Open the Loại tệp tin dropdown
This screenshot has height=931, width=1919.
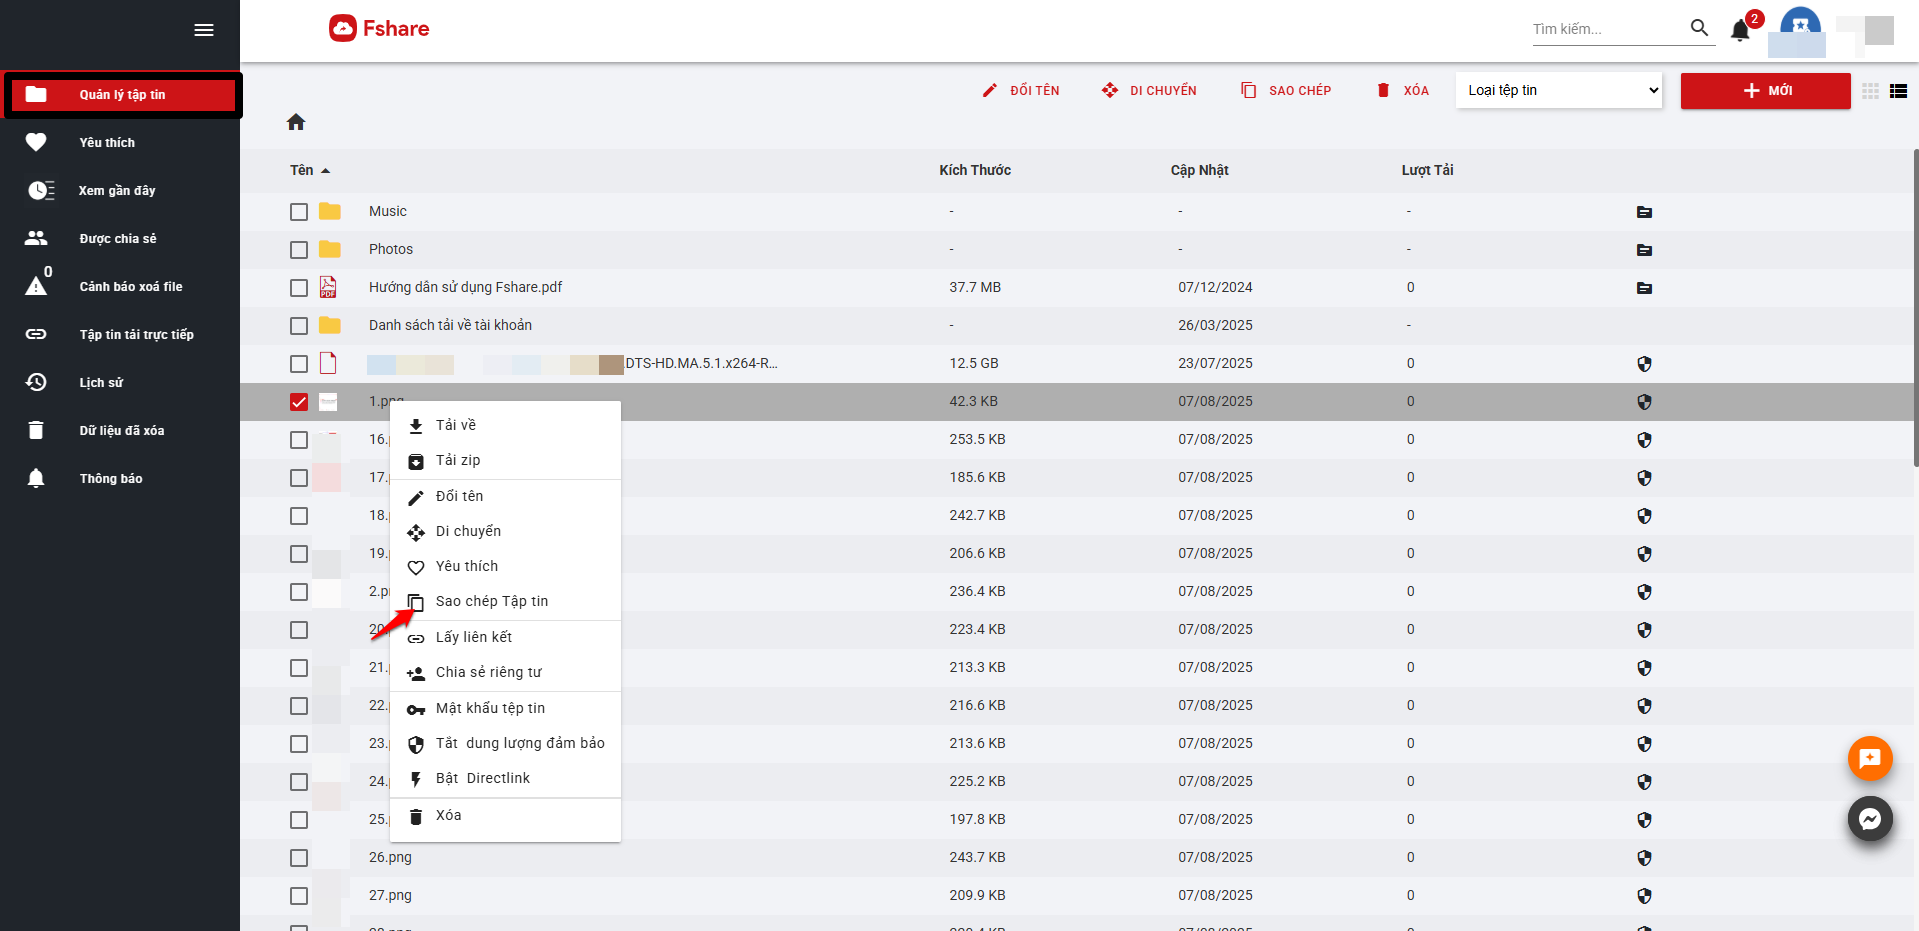1558,90
